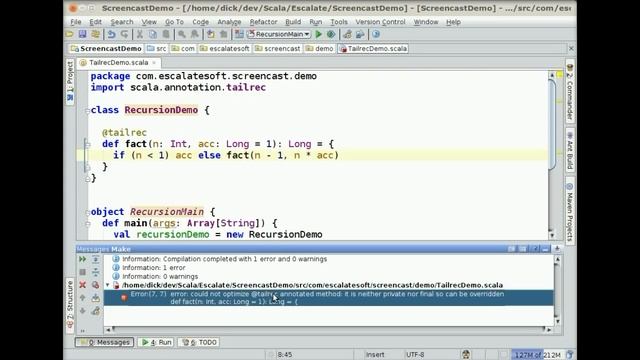Toggle the Insert mode indicator in the status bar
Screen dimensions: 640x360
375,355
